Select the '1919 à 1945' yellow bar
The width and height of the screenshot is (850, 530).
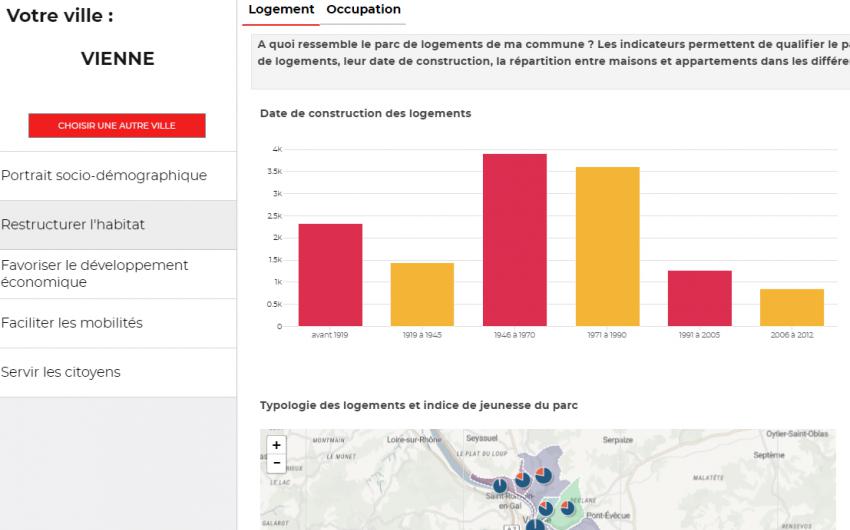(x=422, y=294)
